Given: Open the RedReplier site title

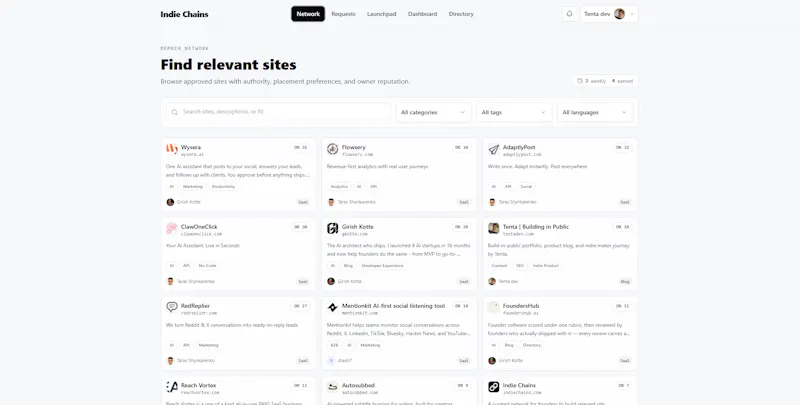Looking at the screenshot, I should coord(195,306).
